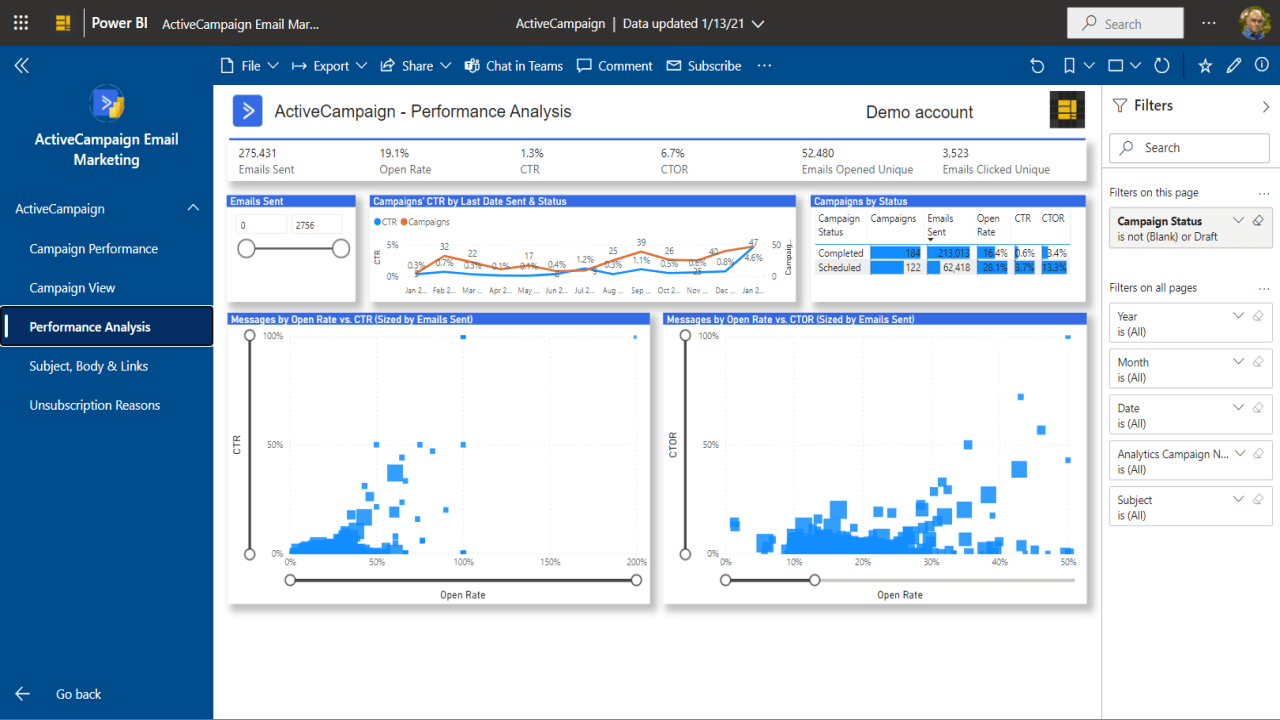Collapse the ActiveCampaign navigation section
Viewport: 1280px width, 720px height.
coord(193,208)
